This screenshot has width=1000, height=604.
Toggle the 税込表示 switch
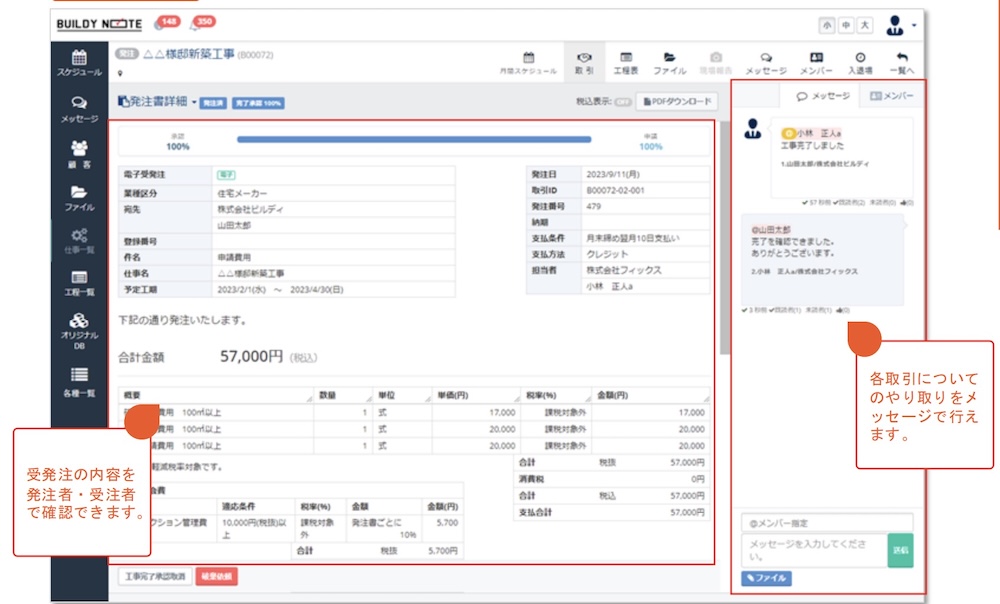click(623, 102)
